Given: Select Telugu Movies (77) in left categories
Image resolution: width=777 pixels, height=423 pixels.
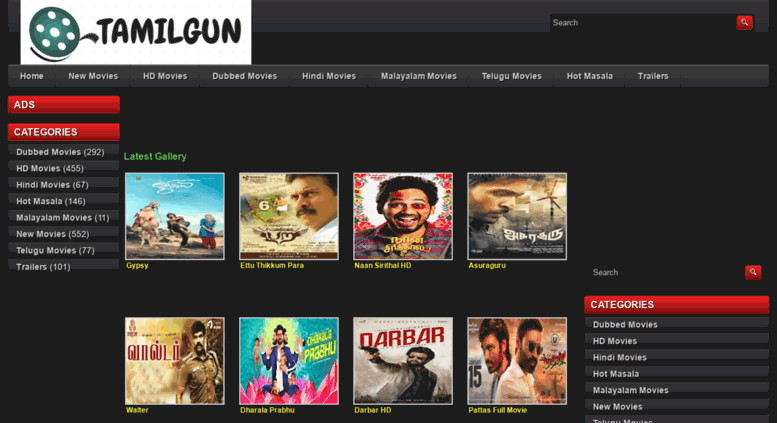Looking at the screenshot, I should (x=63, y=250).
